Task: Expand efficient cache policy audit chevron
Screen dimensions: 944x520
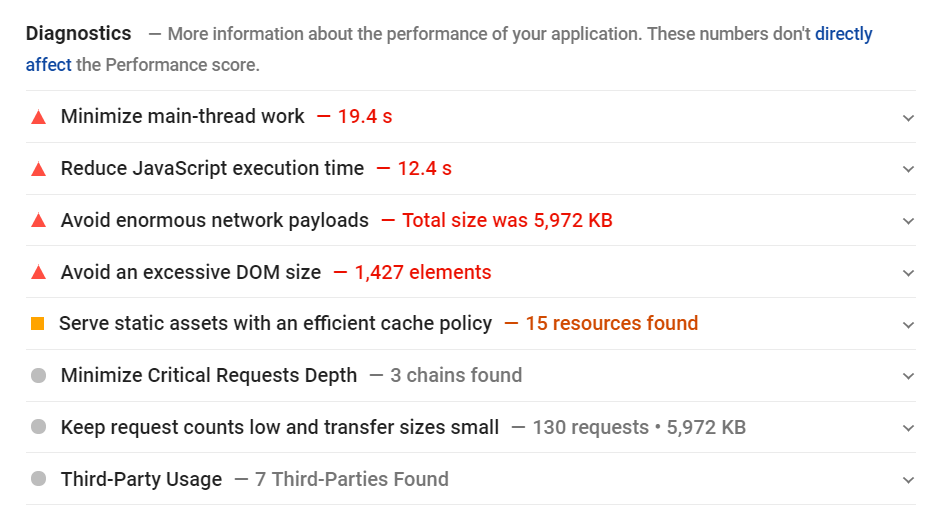Action: 908,325
